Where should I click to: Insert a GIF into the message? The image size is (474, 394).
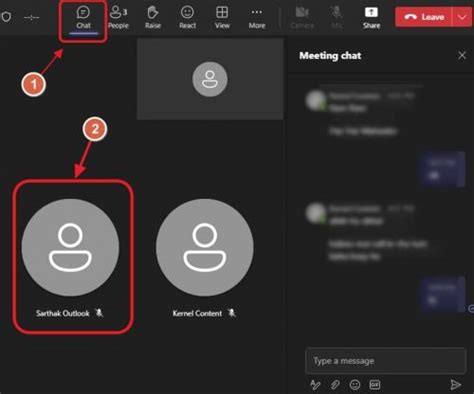pos(375,385)
